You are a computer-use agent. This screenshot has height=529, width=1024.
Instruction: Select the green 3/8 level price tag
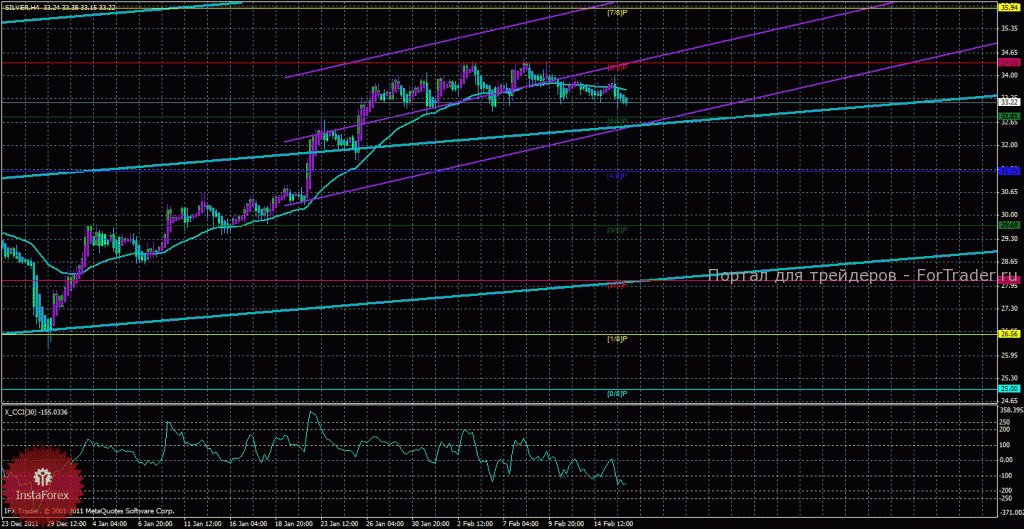coord(1010,225)
